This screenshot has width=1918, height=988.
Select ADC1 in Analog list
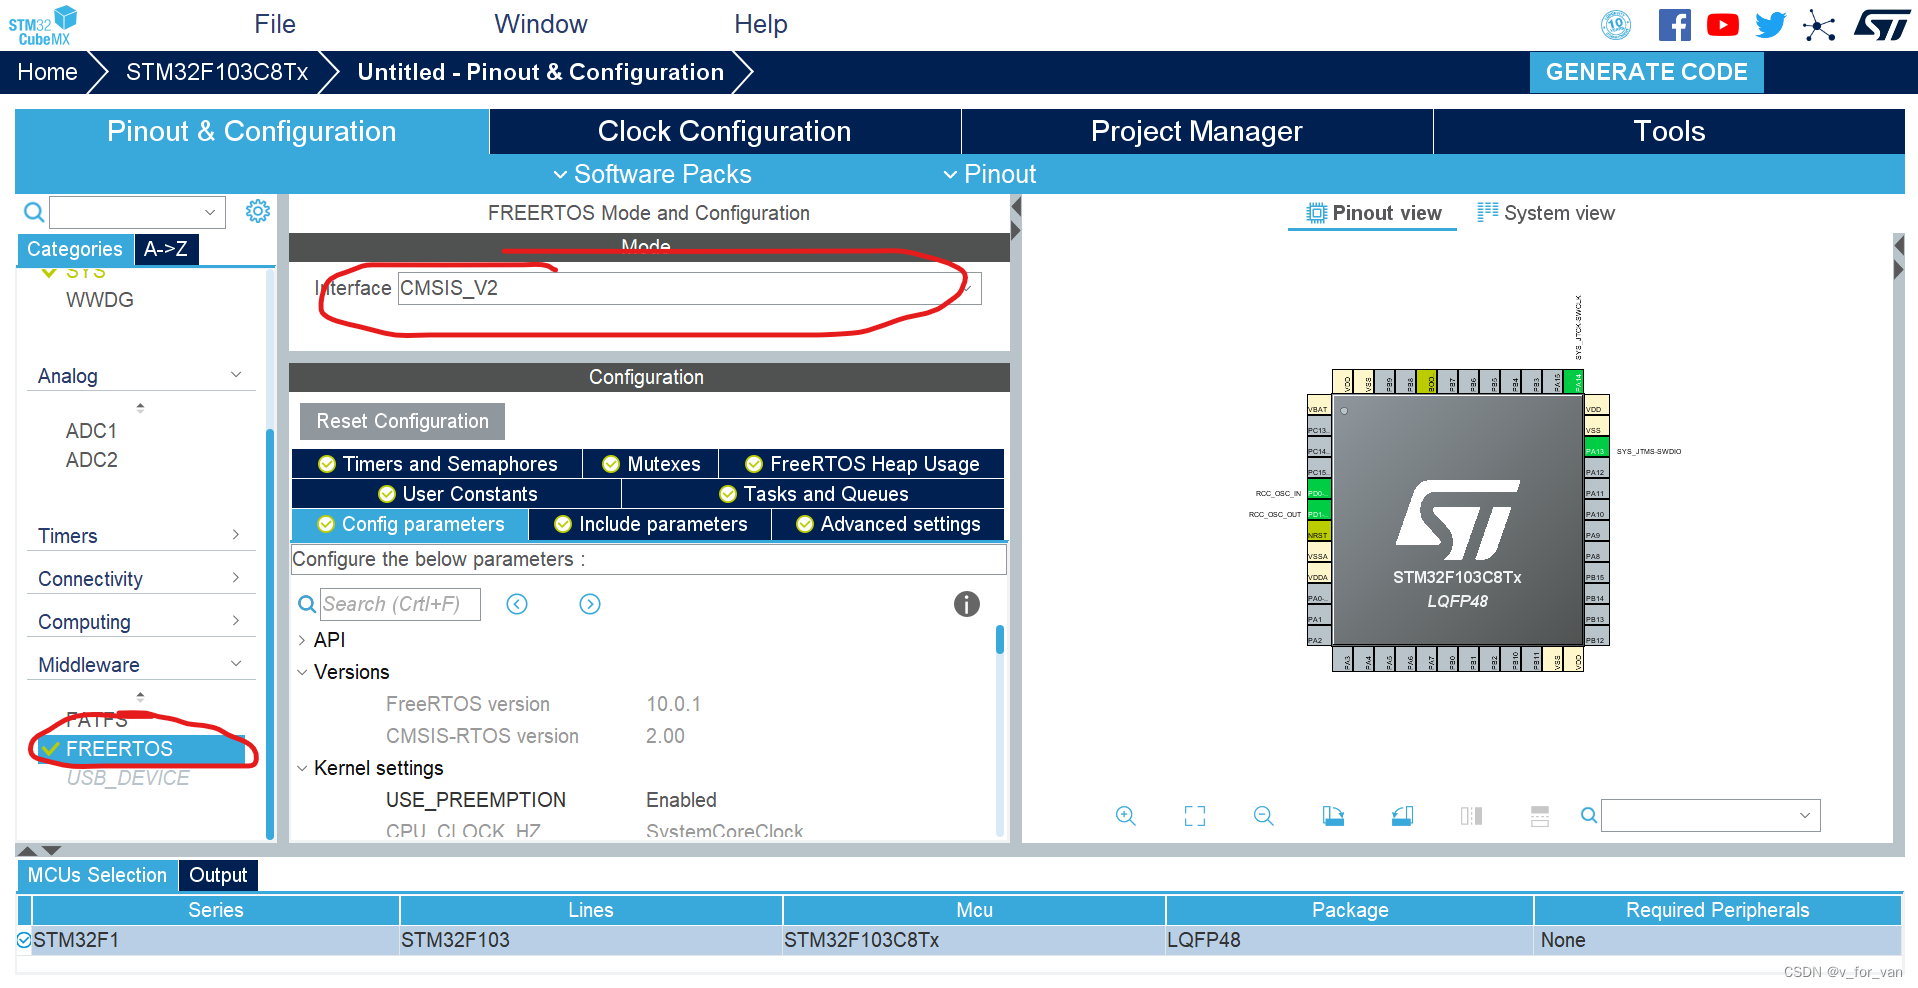pyautogui.click(x=92, y=431)
